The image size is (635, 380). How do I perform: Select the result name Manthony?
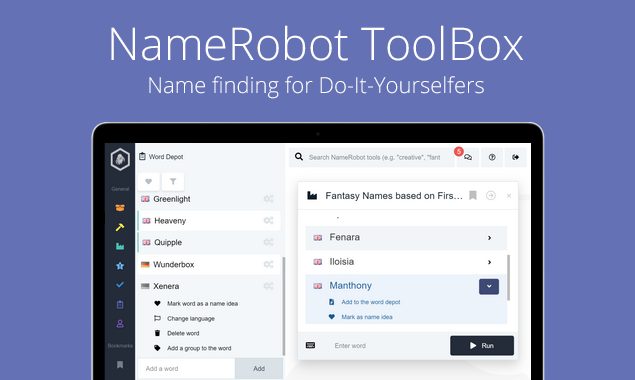(x=351, y=286)
